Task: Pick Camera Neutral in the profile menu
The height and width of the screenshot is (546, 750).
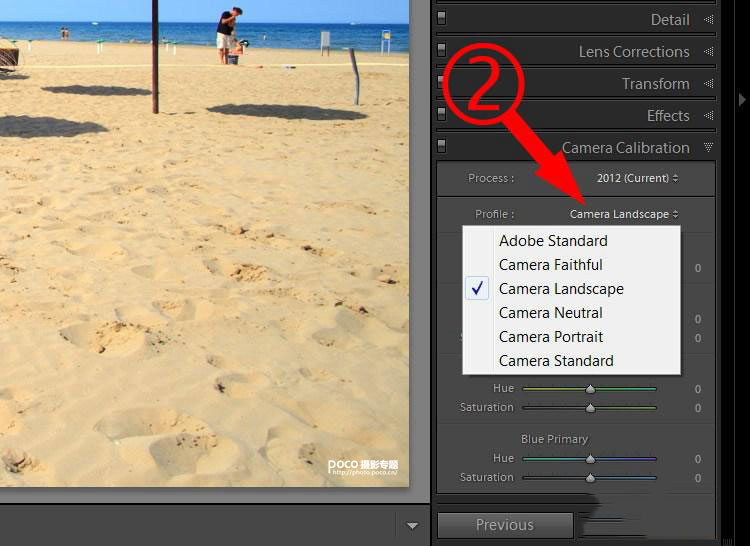Action: pyautogui.click(x=550, y=313)
